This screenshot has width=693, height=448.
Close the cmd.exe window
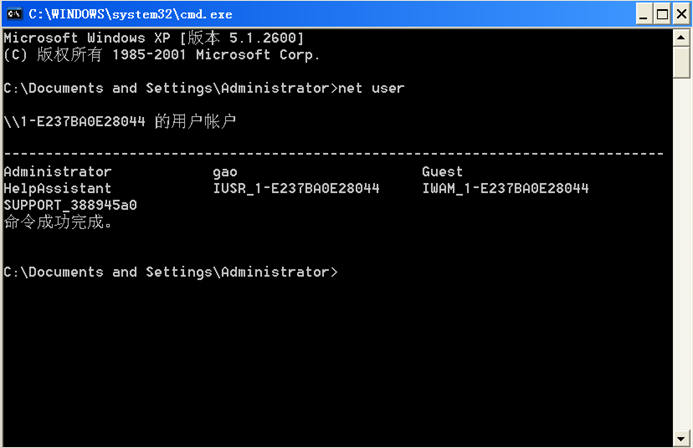tap(682, 14)
